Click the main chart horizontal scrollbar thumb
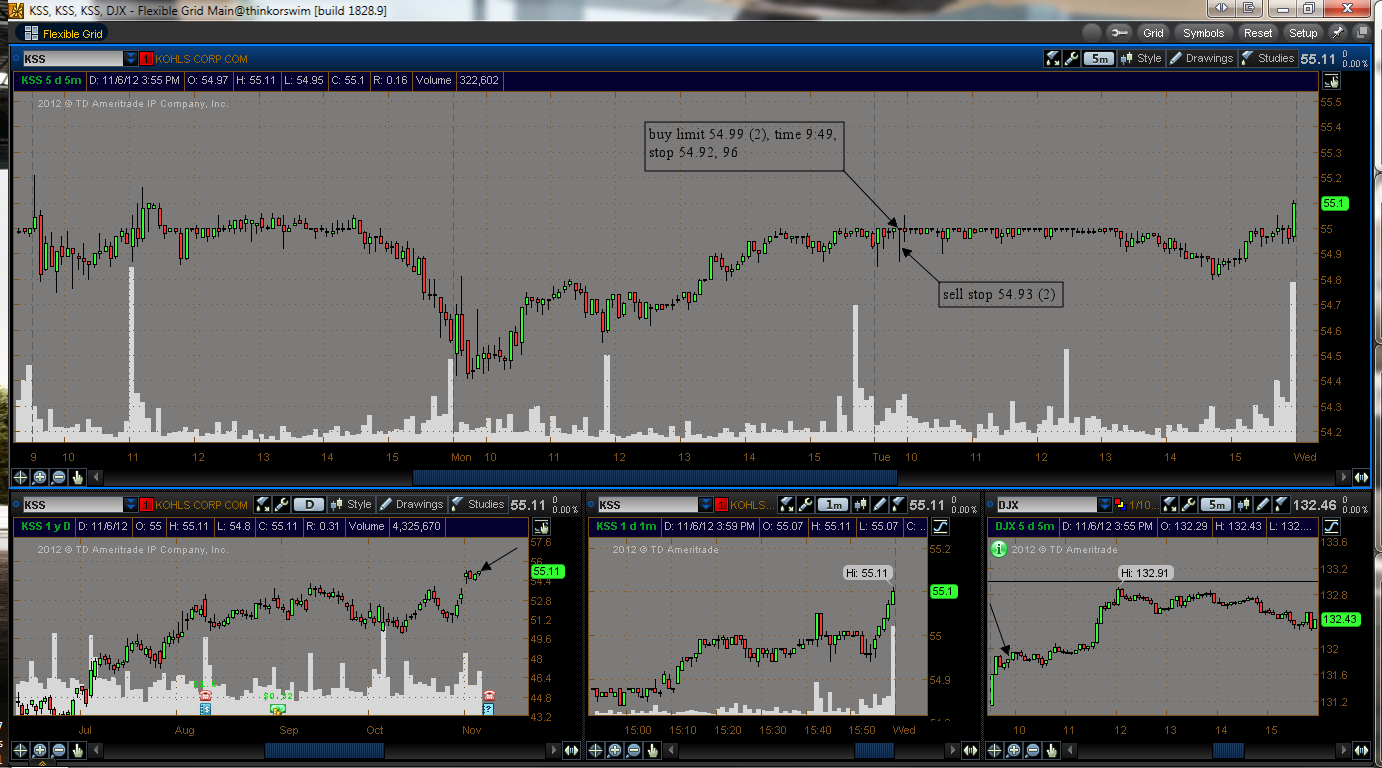This screenshot has width=1382, height=768. click(657, 477)
